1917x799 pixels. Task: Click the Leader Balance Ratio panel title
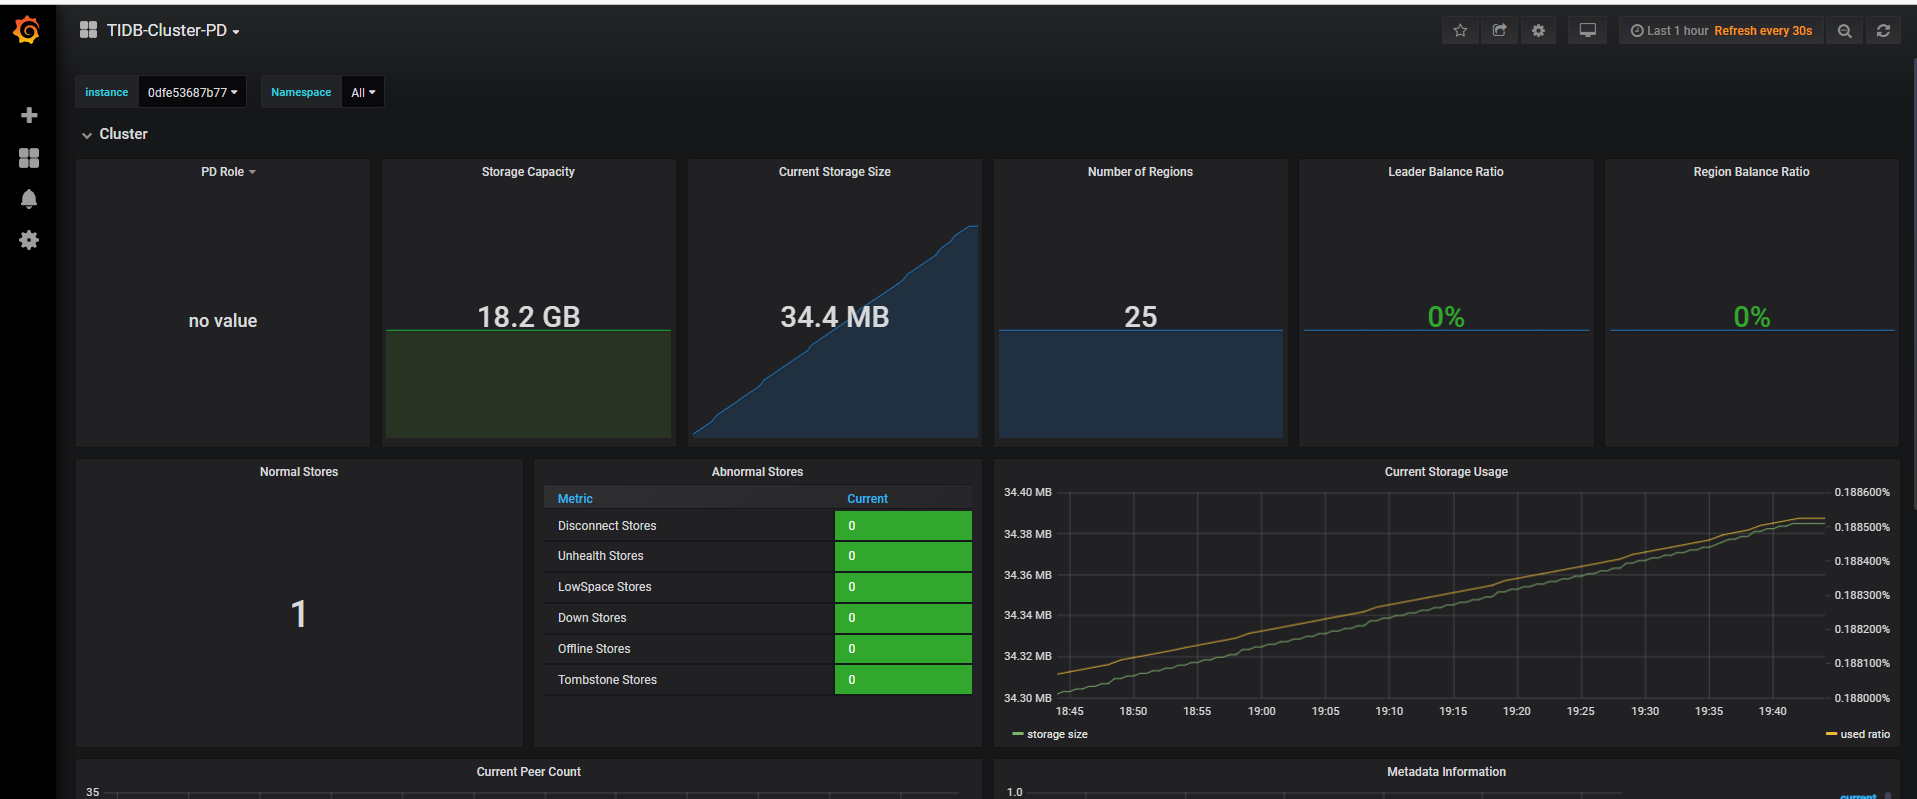1445,172
